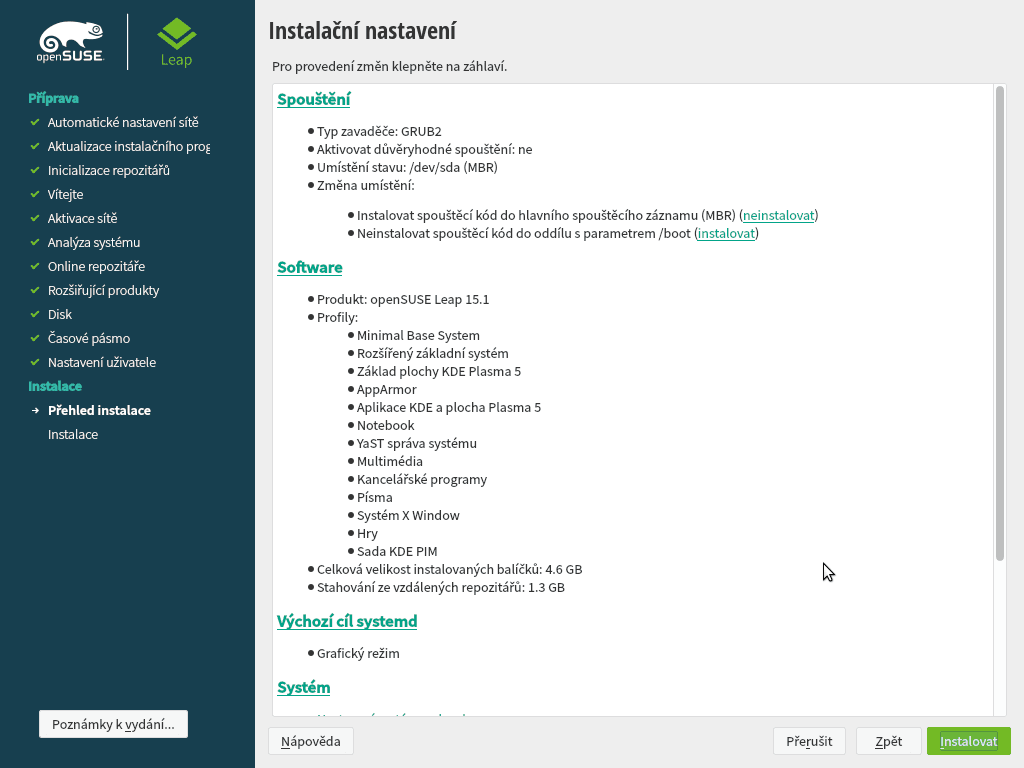Image resolution: width=1024 pixels, height=768 pixels.
Task: Click the checkmark beside Automatické nastavení sítě
Action: click(35, 122)
